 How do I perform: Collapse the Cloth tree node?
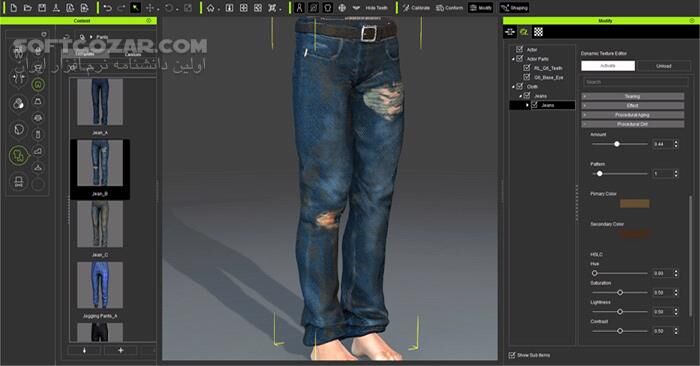513,87
